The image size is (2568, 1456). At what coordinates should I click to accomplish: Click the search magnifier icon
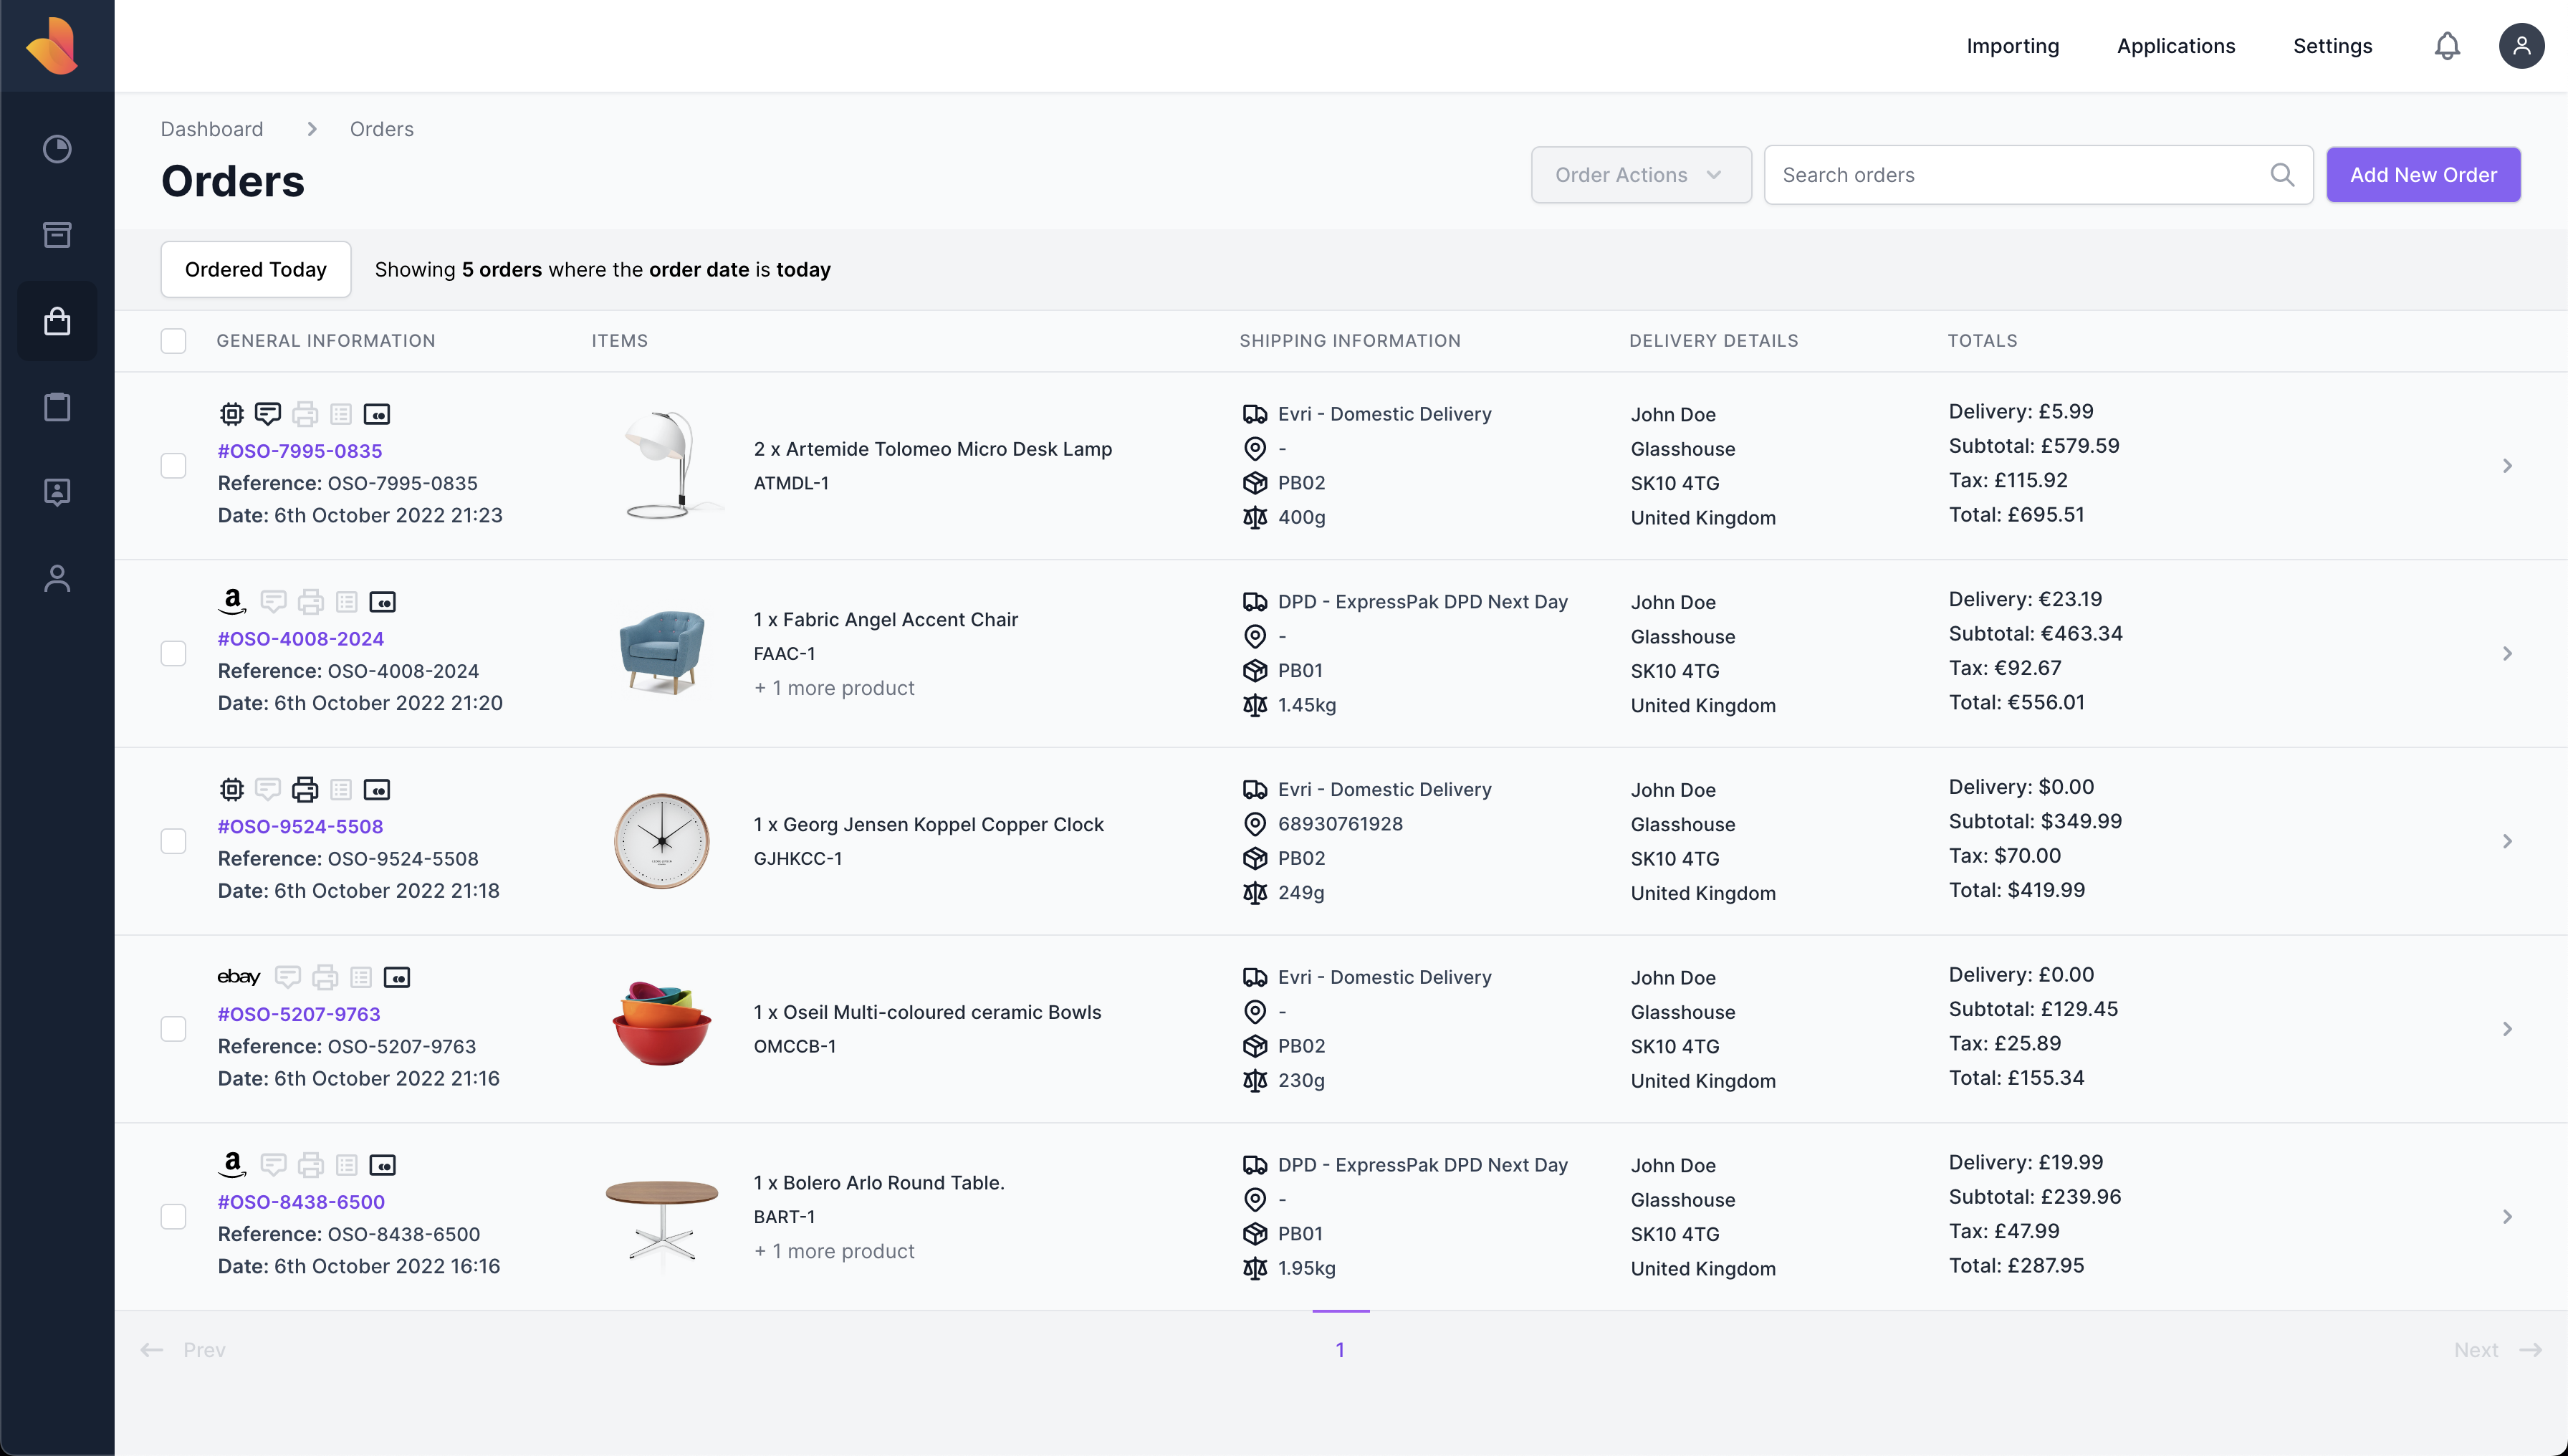[2281, 175]
